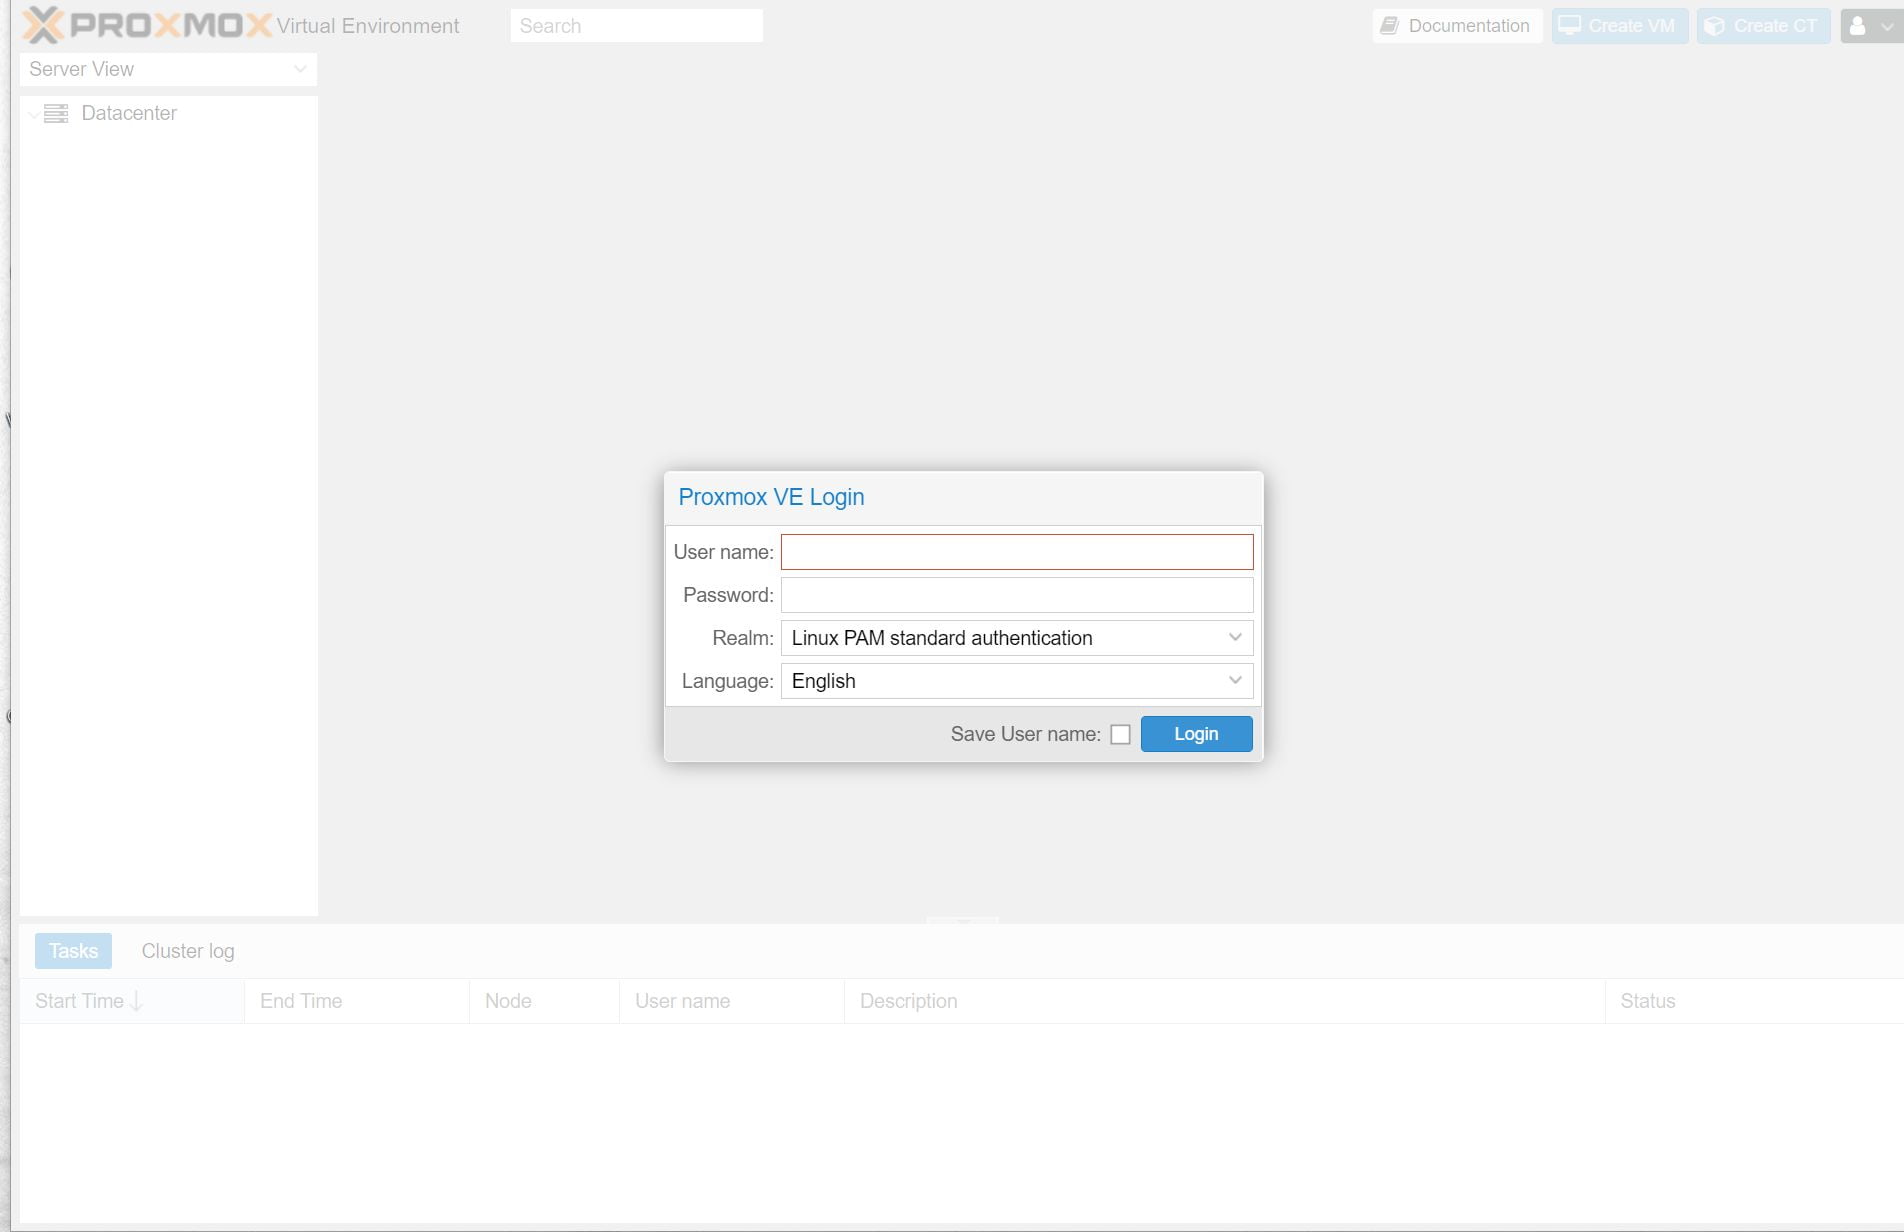This screenshot has height=1232, width=1904.
Task: Click the User name input field
Action: [1016, 552]
